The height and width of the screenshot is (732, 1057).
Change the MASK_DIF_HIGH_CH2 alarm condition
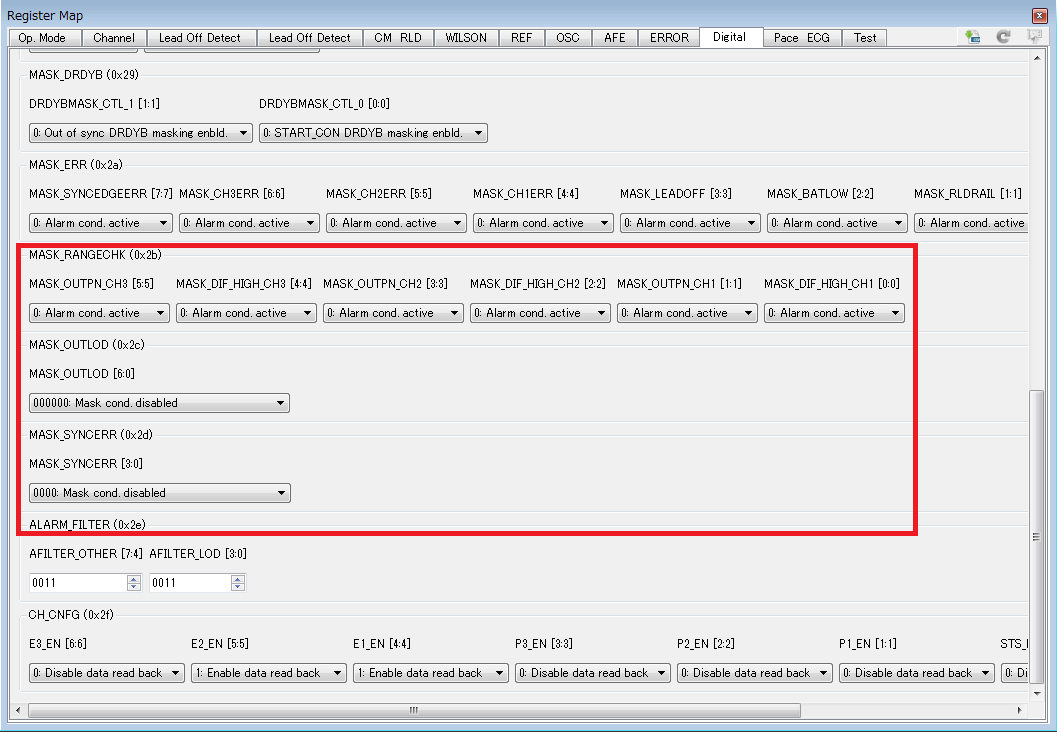click(540, 312)
